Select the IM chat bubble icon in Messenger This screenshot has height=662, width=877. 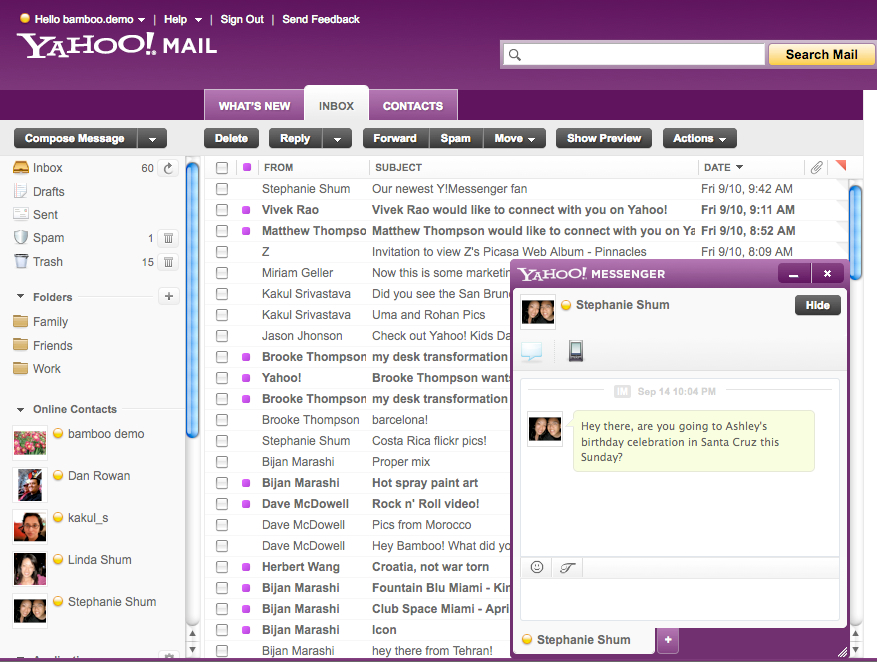[531, 352]
